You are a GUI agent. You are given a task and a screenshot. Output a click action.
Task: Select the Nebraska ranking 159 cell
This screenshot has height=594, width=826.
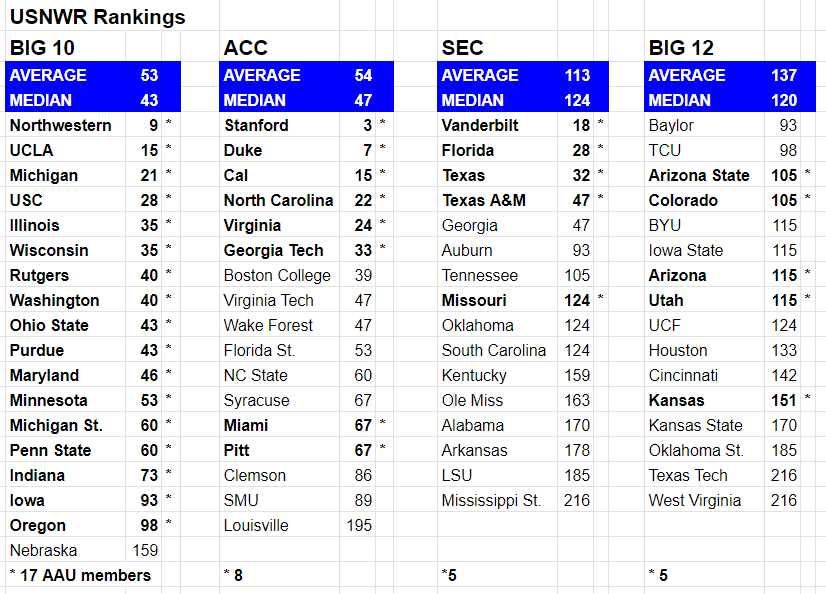click(x=145, y=550)
